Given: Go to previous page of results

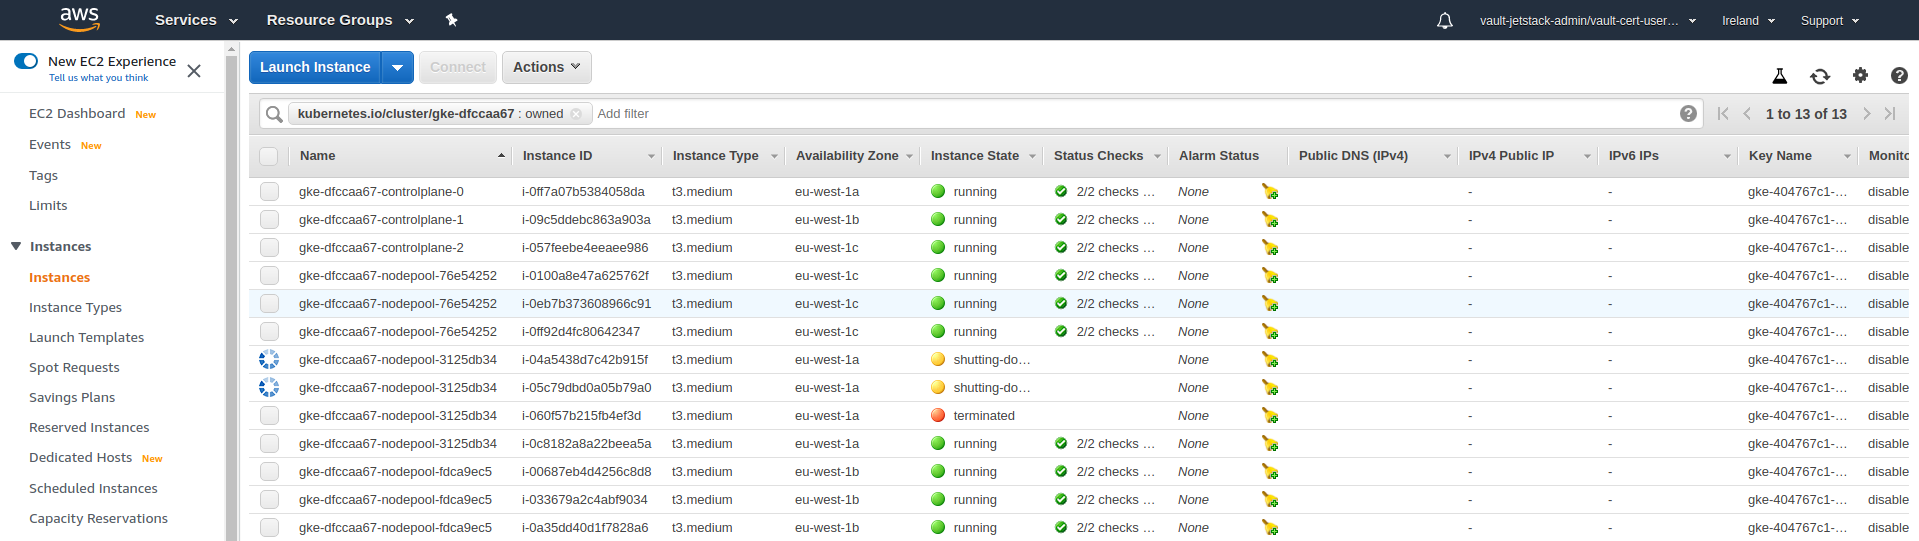Looking at the screenshot, I should [x=1747, y=114].
